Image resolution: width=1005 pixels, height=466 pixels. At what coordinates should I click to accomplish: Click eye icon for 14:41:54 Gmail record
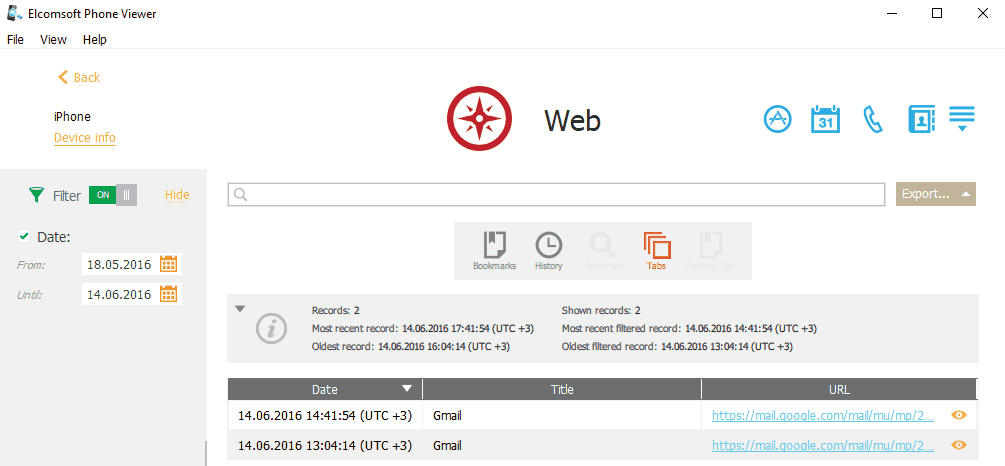tap(959, 415)
